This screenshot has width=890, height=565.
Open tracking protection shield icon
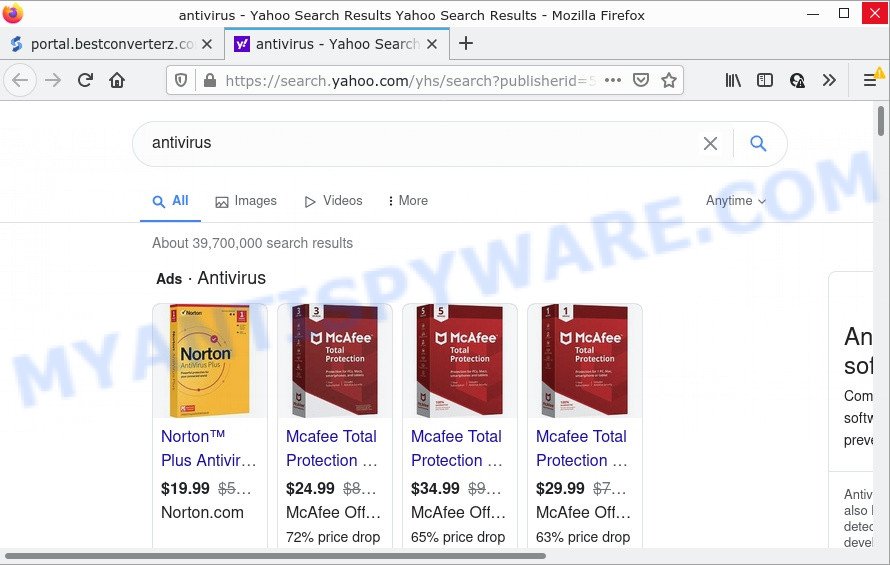coord(181,81)
